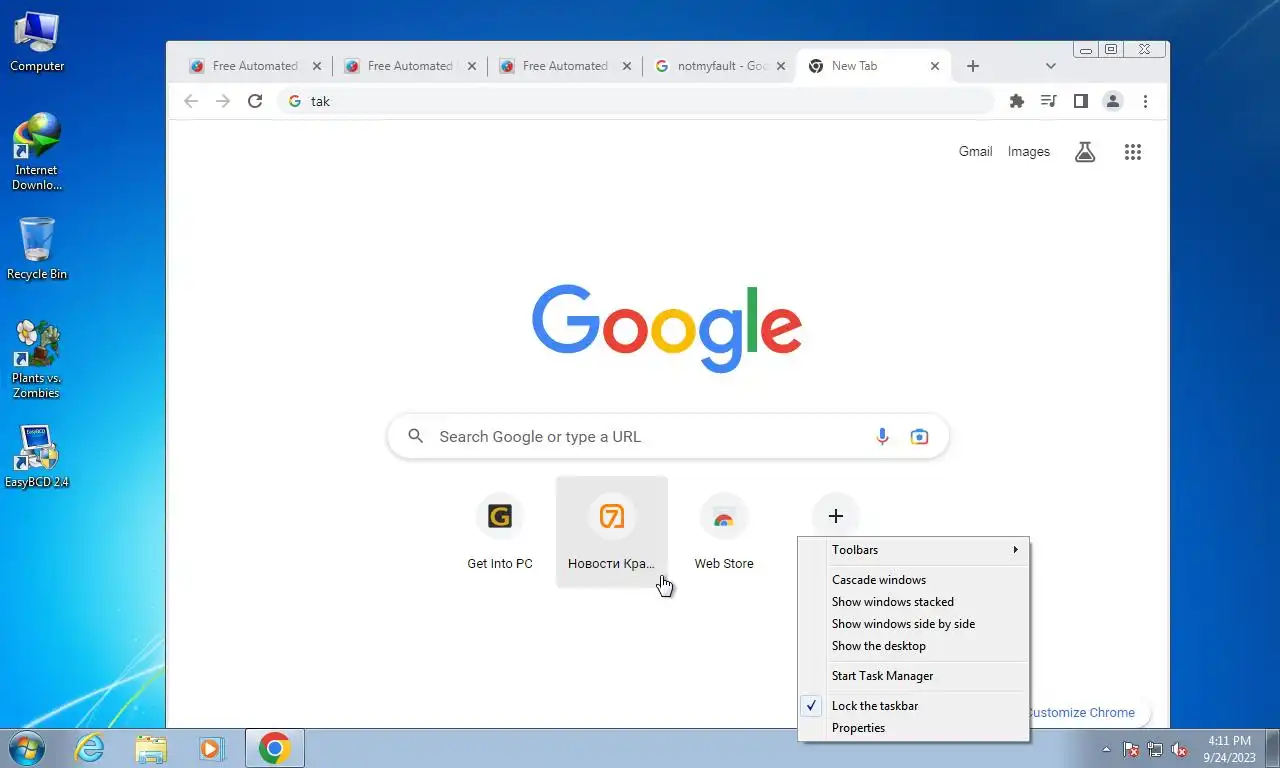The height and width of the screenshot is (768, 1280).
Task: Open the Action Center flag icon
Action: click(x=1131, y=749)
